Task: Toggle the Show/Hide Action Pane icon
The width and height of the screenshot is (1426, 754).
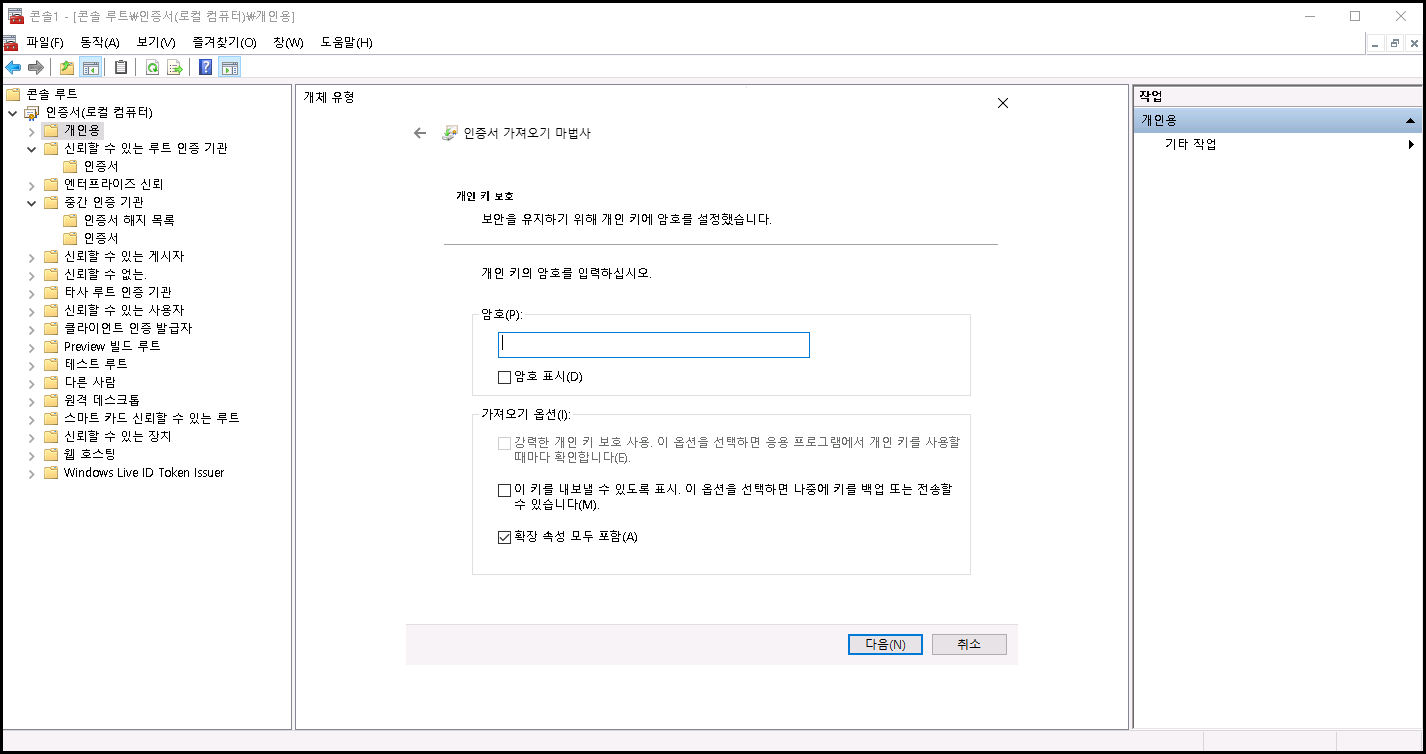Action: click(x=230, y=67)
